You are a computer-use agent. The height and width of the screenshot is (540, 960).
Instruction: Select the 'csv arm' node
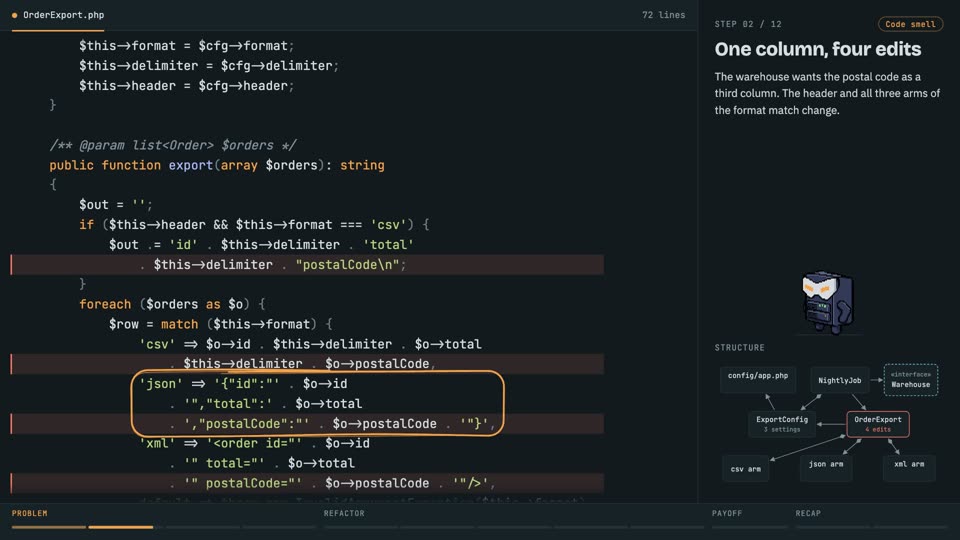[745, 469]
